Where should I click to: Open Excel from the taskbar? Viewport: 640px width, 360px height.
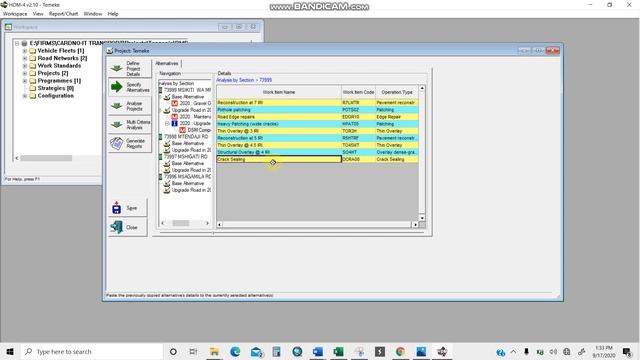pos(338,351)
